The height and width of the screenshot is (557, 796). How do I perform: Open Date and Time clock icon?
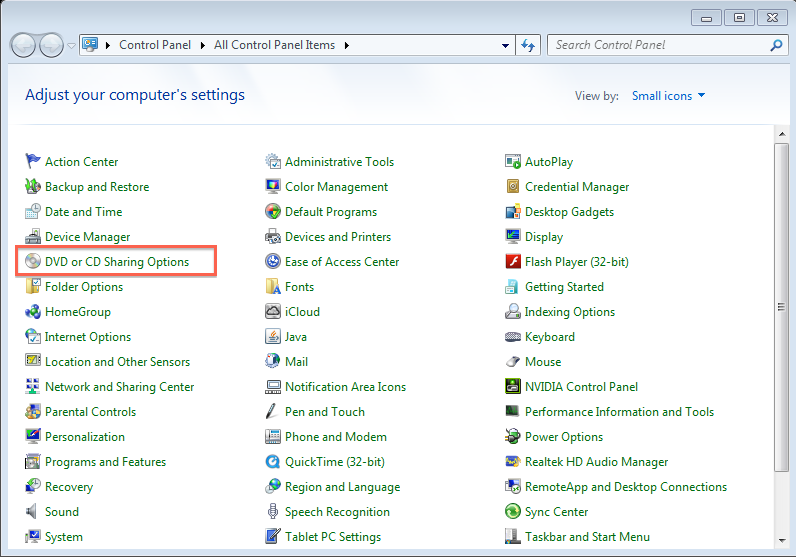click(x=32, y=211)
